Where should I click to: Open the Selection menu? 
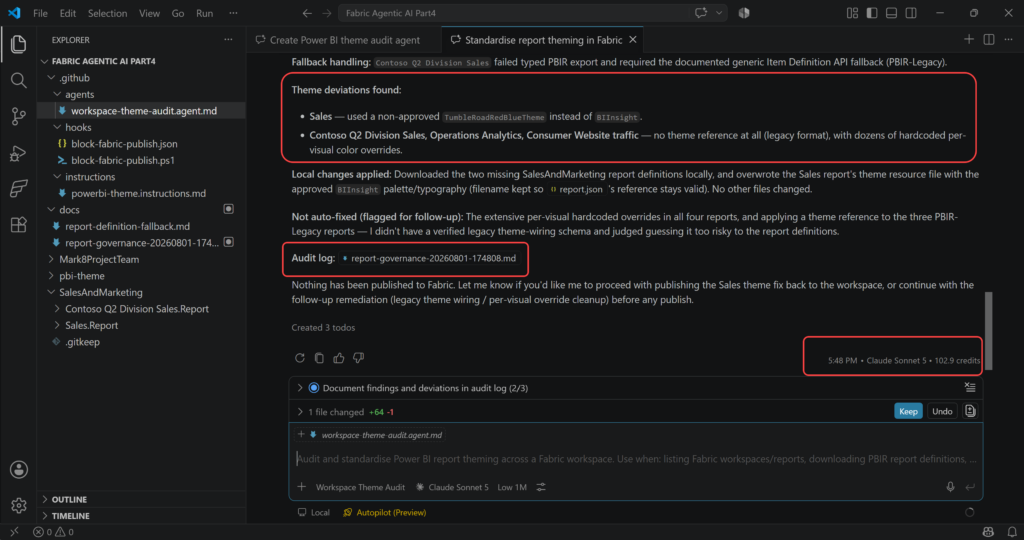(107, 13)
